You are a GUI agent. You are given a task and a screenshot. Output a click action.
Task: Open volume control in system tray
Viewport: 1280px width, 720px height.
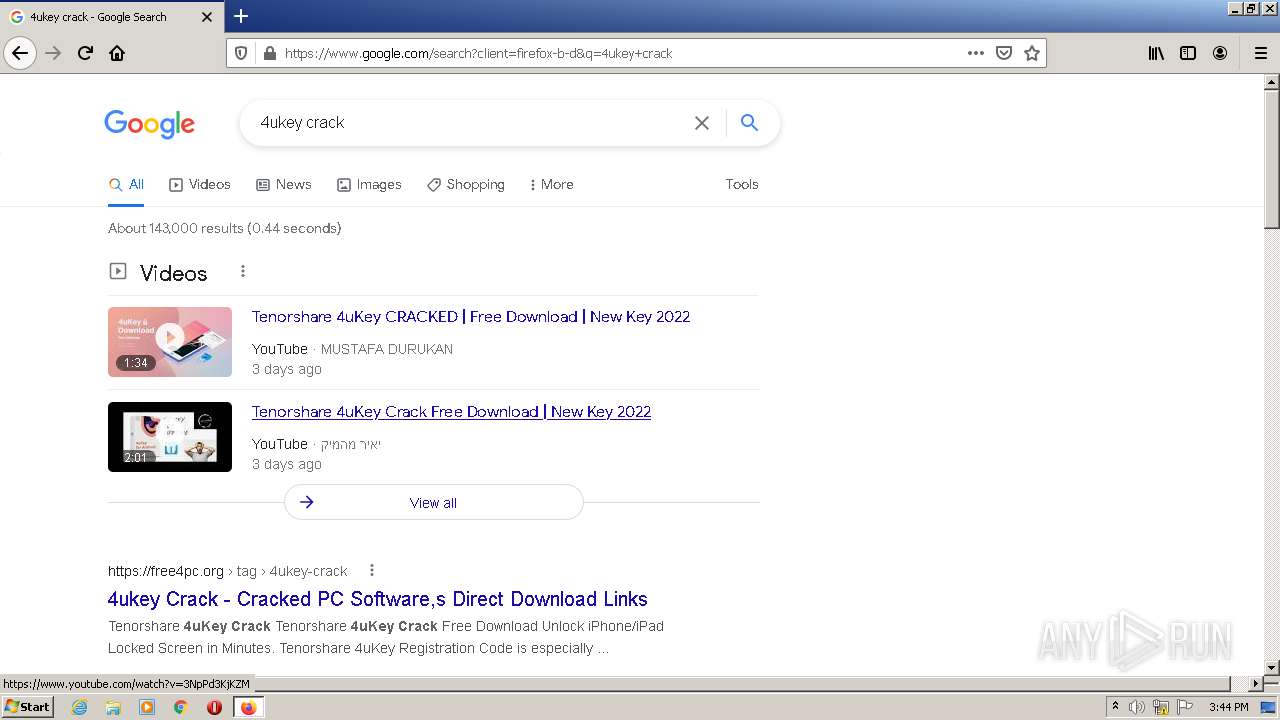[1137, 707]
